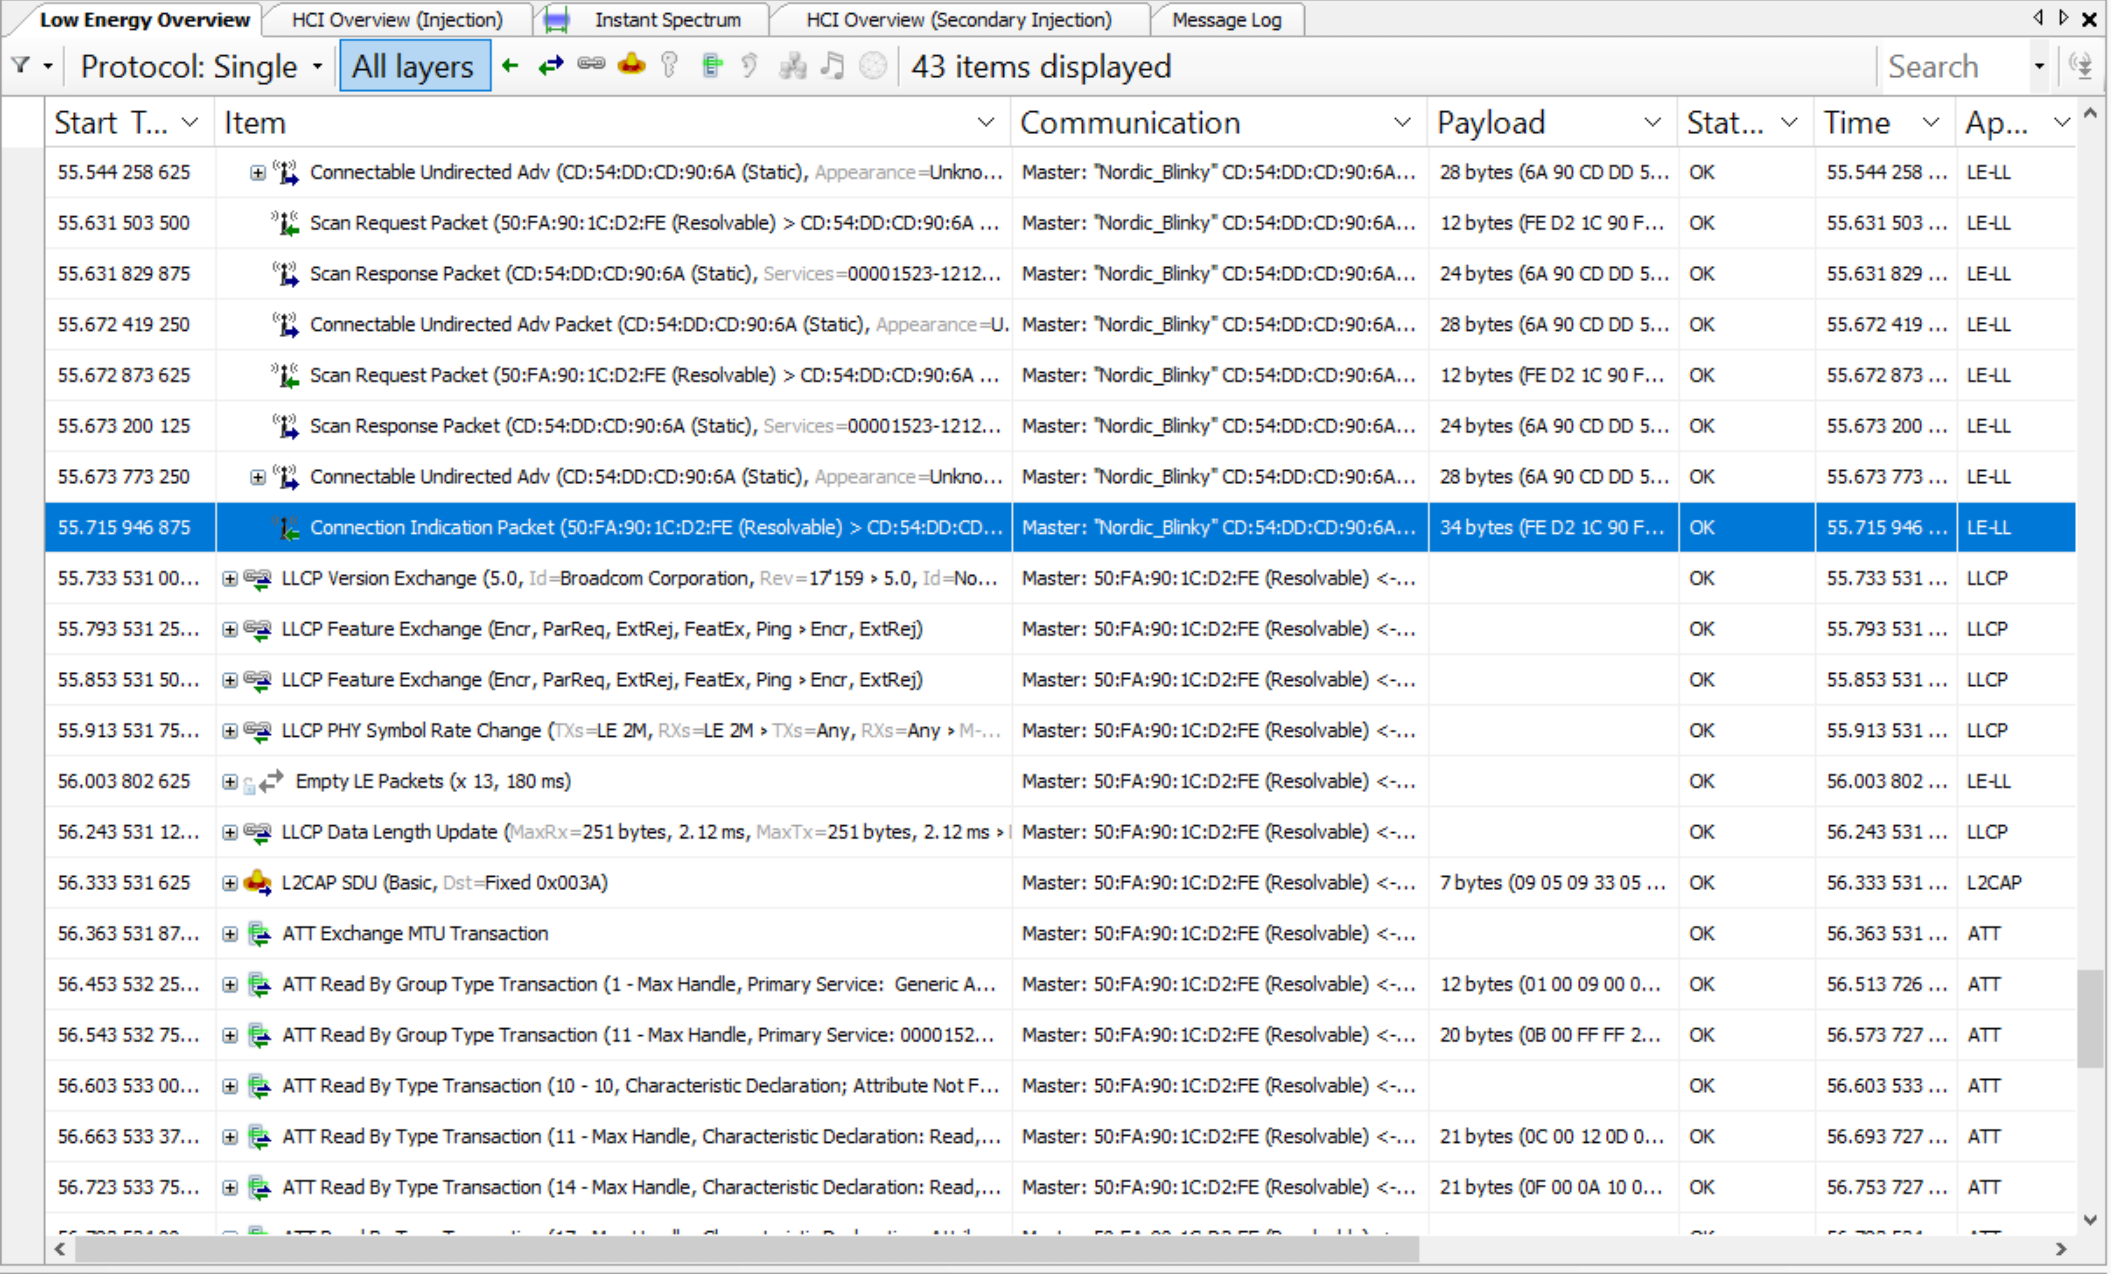Open the Message Log tab
The width and height of the screenshot is (2111, 1274).
pyautogui.click(x=1227, y=19)
